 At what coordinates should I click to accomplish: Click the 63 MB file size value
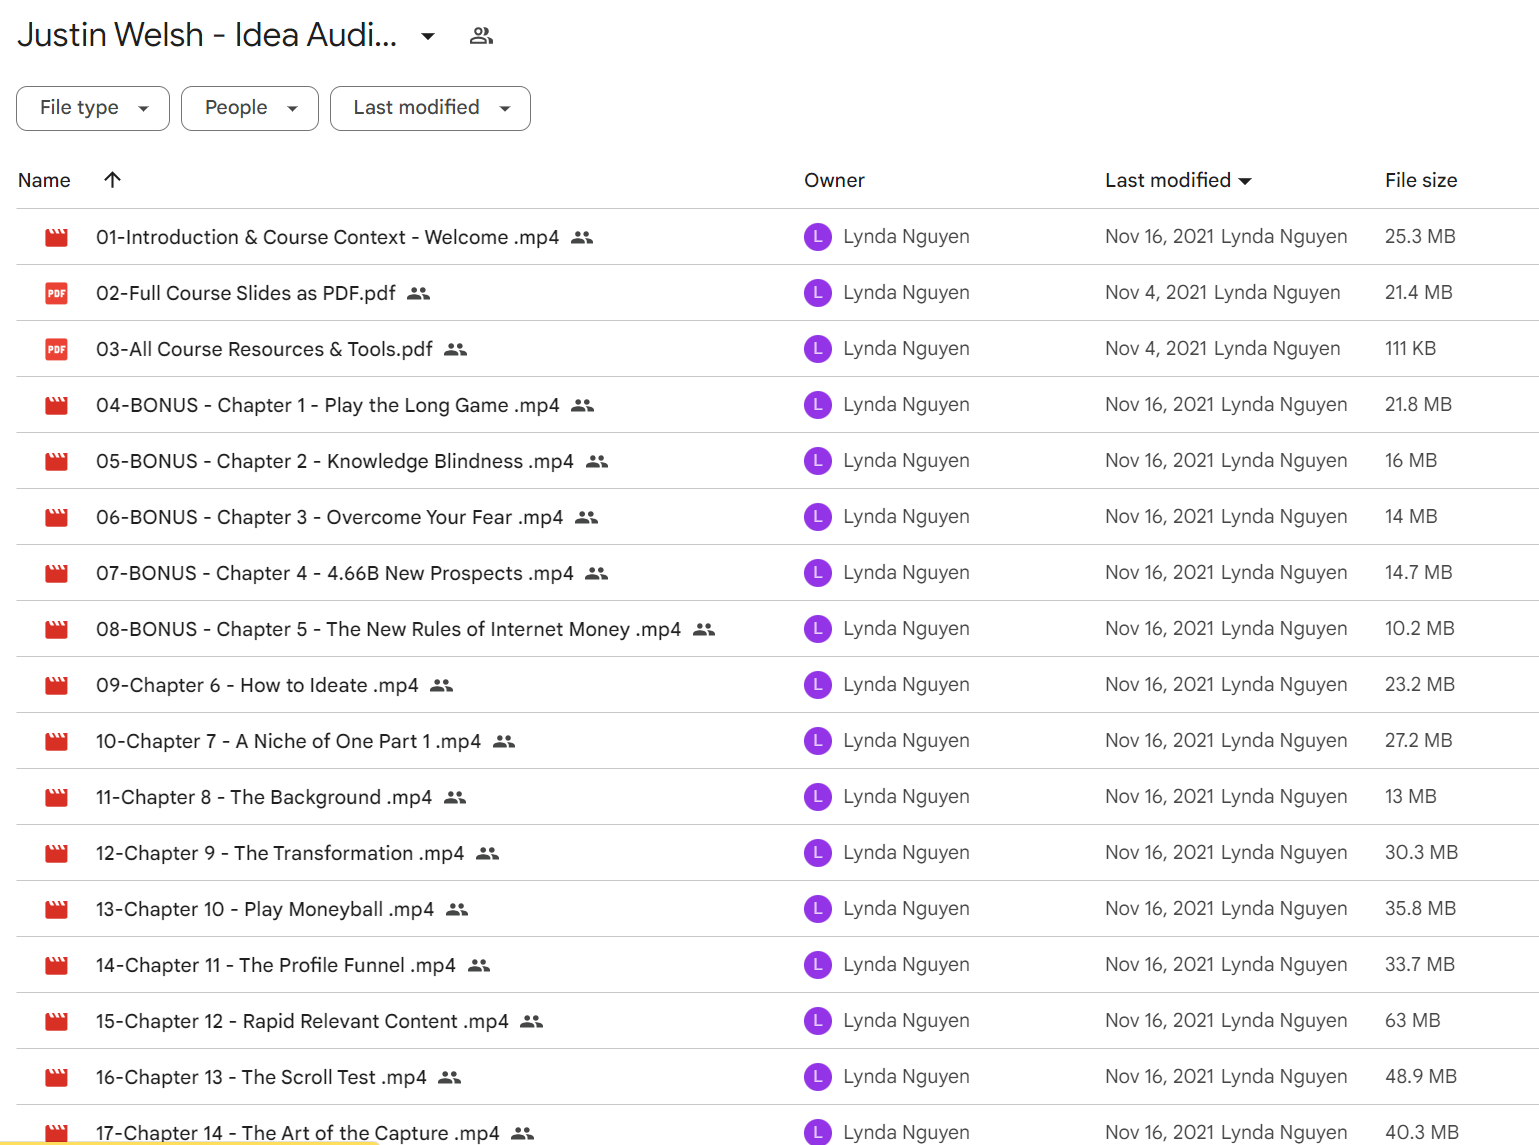1412,1021
